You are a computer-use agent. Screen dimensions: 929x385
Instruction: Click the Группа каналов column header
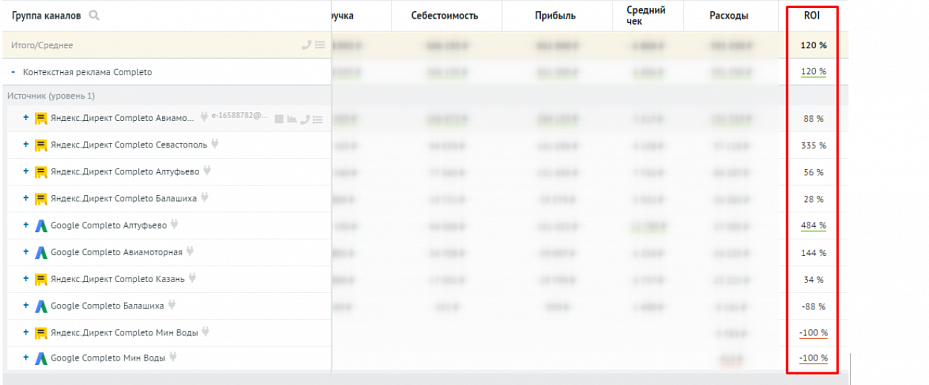point(46,16)
